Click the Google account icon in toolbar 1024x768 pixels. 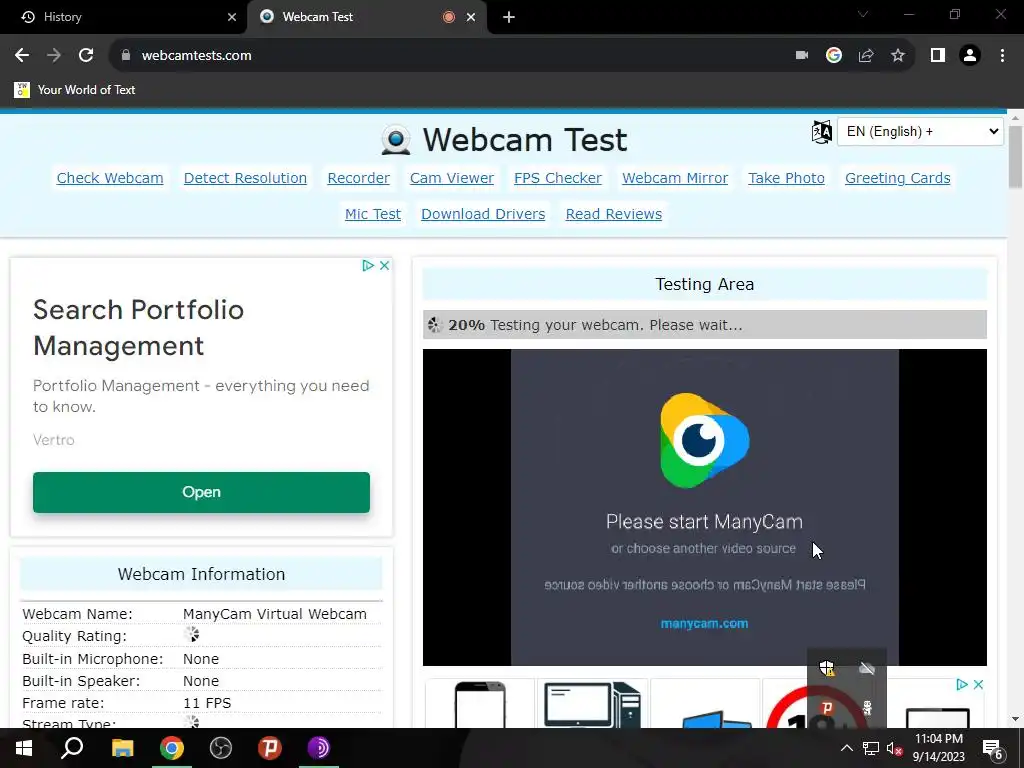click(x=834, y=56)
